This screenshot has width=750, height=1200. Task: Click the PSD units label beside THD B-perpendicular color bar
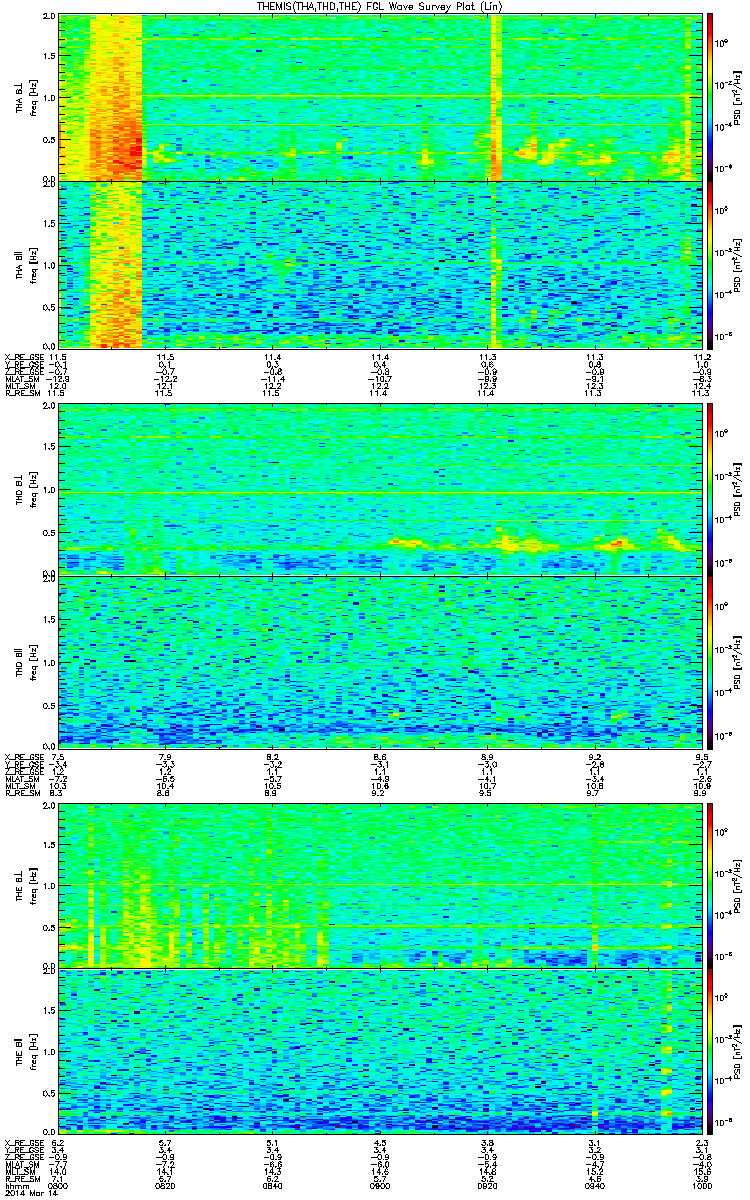coord(738,490)
